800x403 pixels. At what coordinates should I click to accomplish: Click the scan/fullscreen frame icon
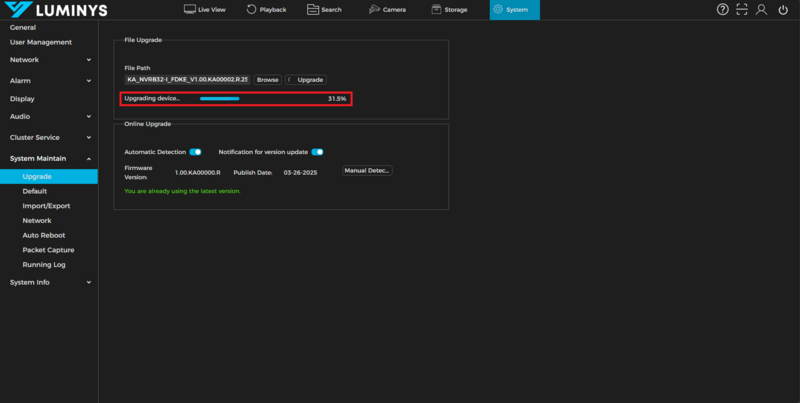(742, 9)
